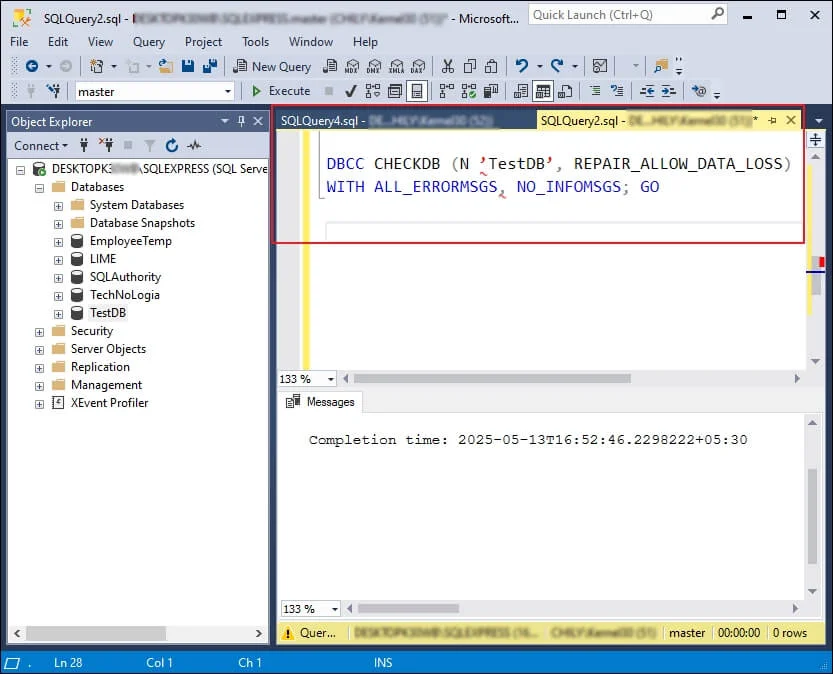Image resolution: width=833 pixels, height=674 pixels.
Task: Select Results to Text mode
Action: 521,91
